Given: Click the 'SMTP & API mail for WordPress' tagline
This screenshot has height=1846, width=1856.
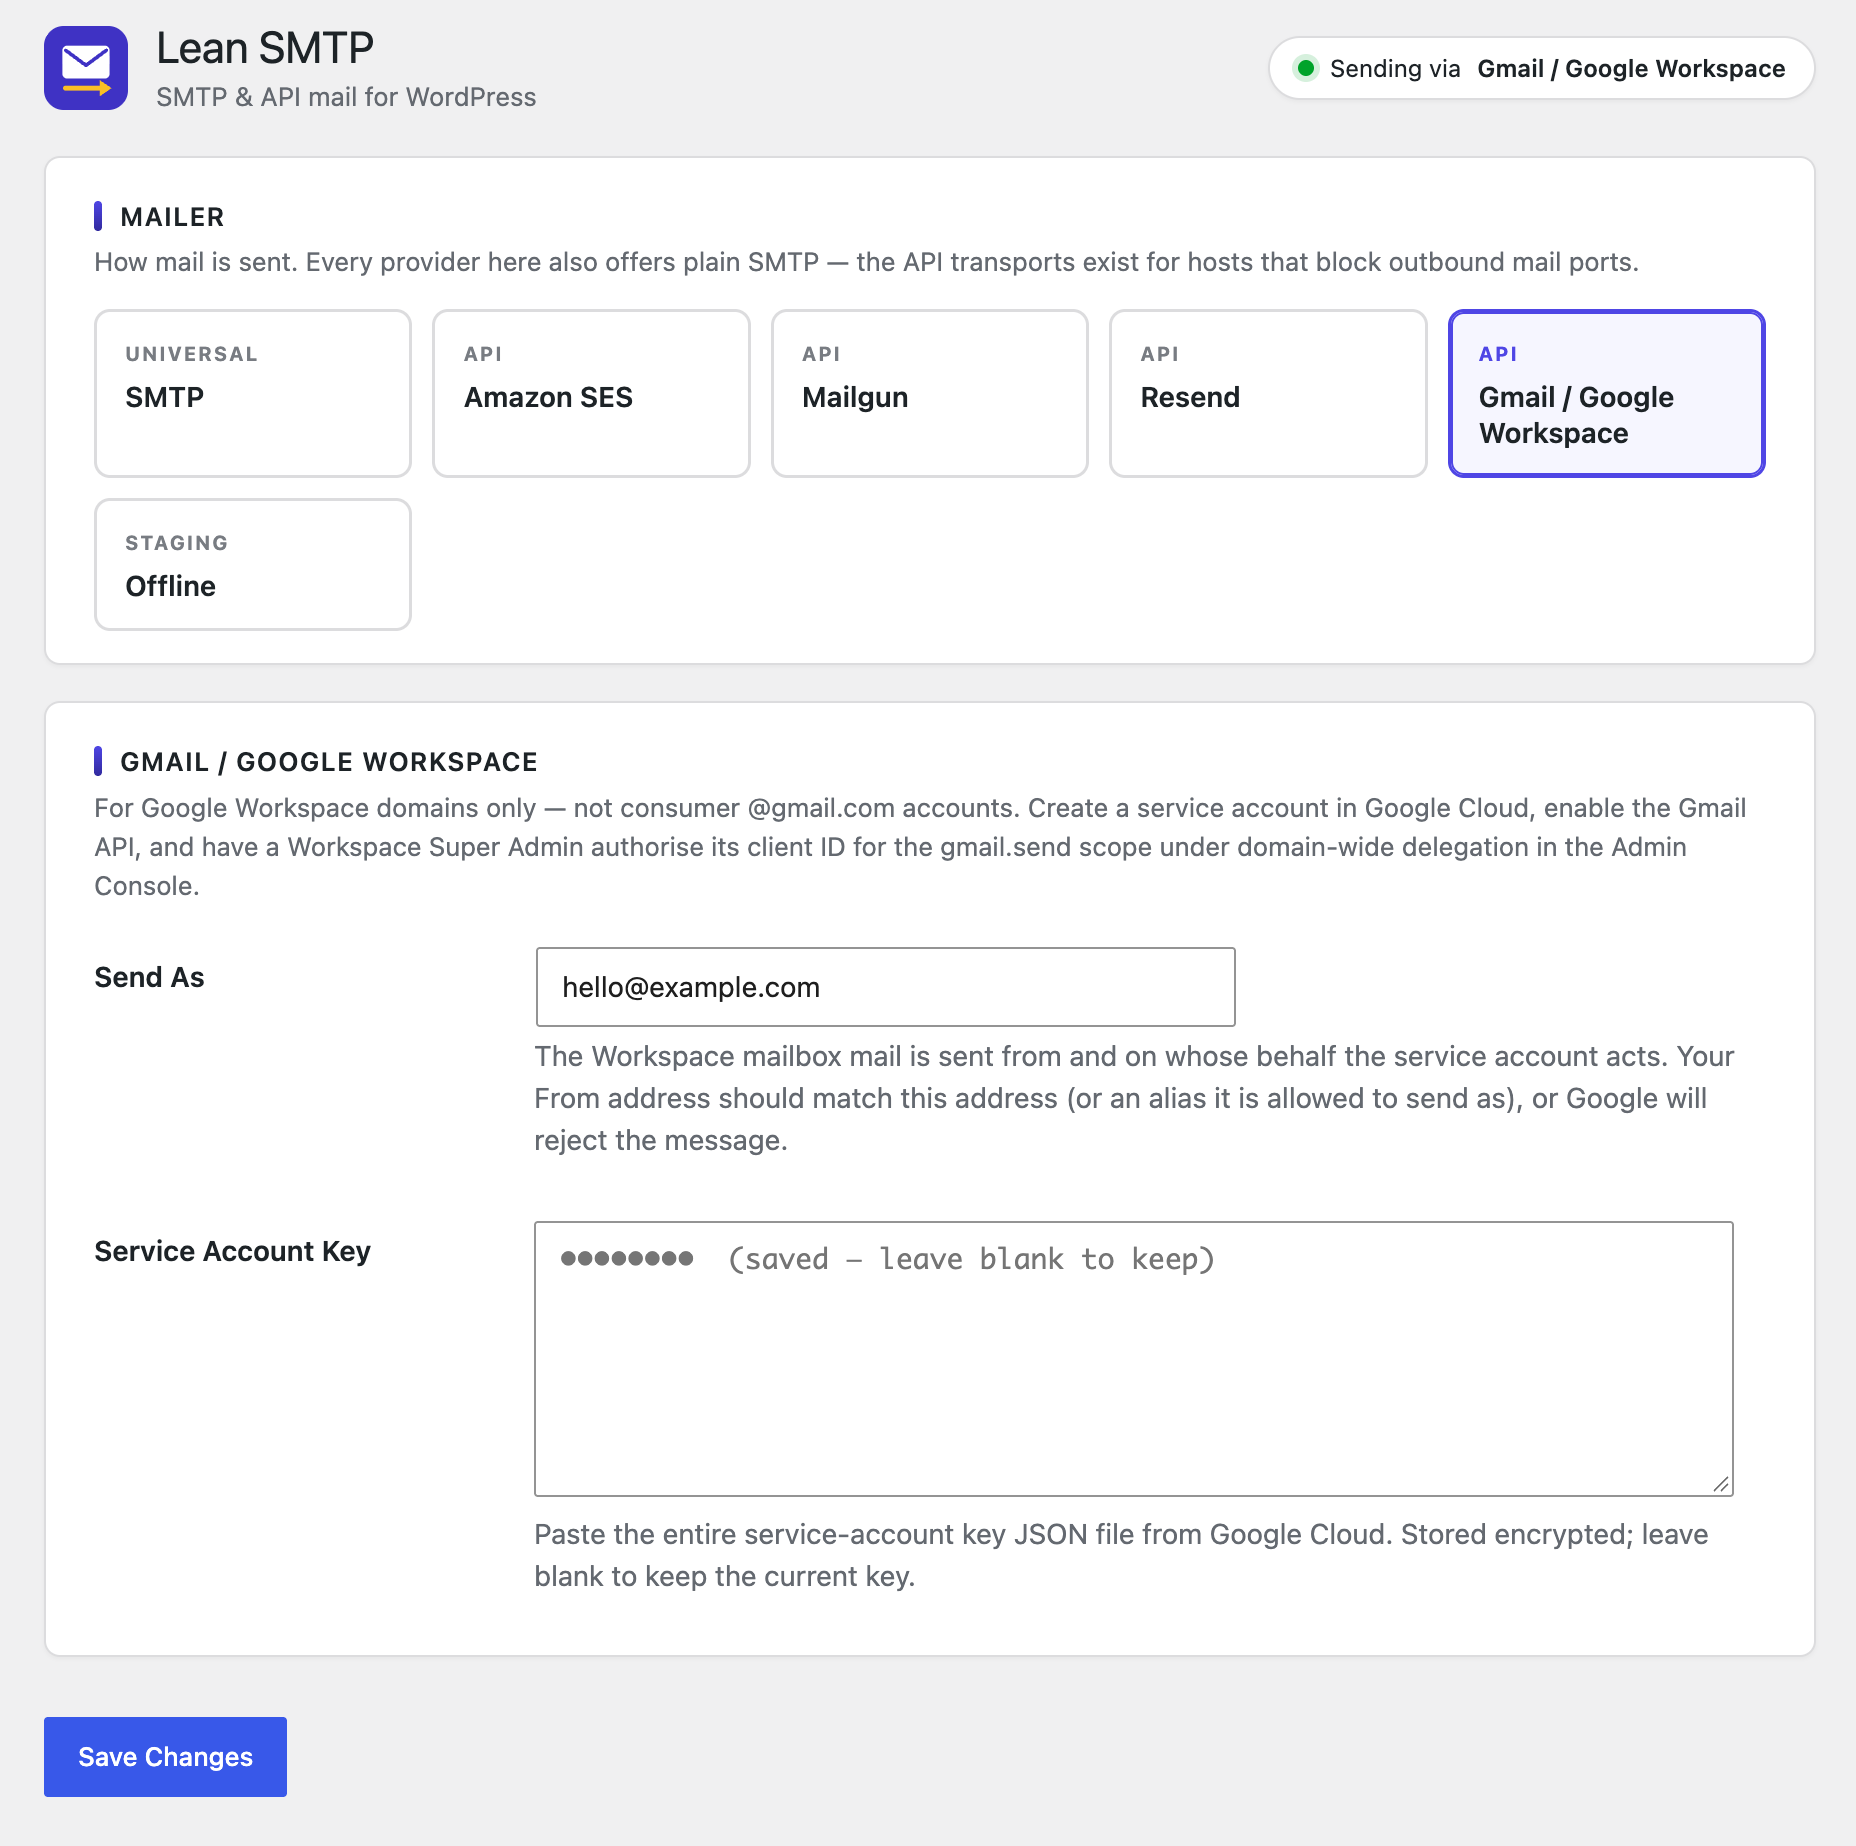Looking at the screenshot, I should 346,97.
